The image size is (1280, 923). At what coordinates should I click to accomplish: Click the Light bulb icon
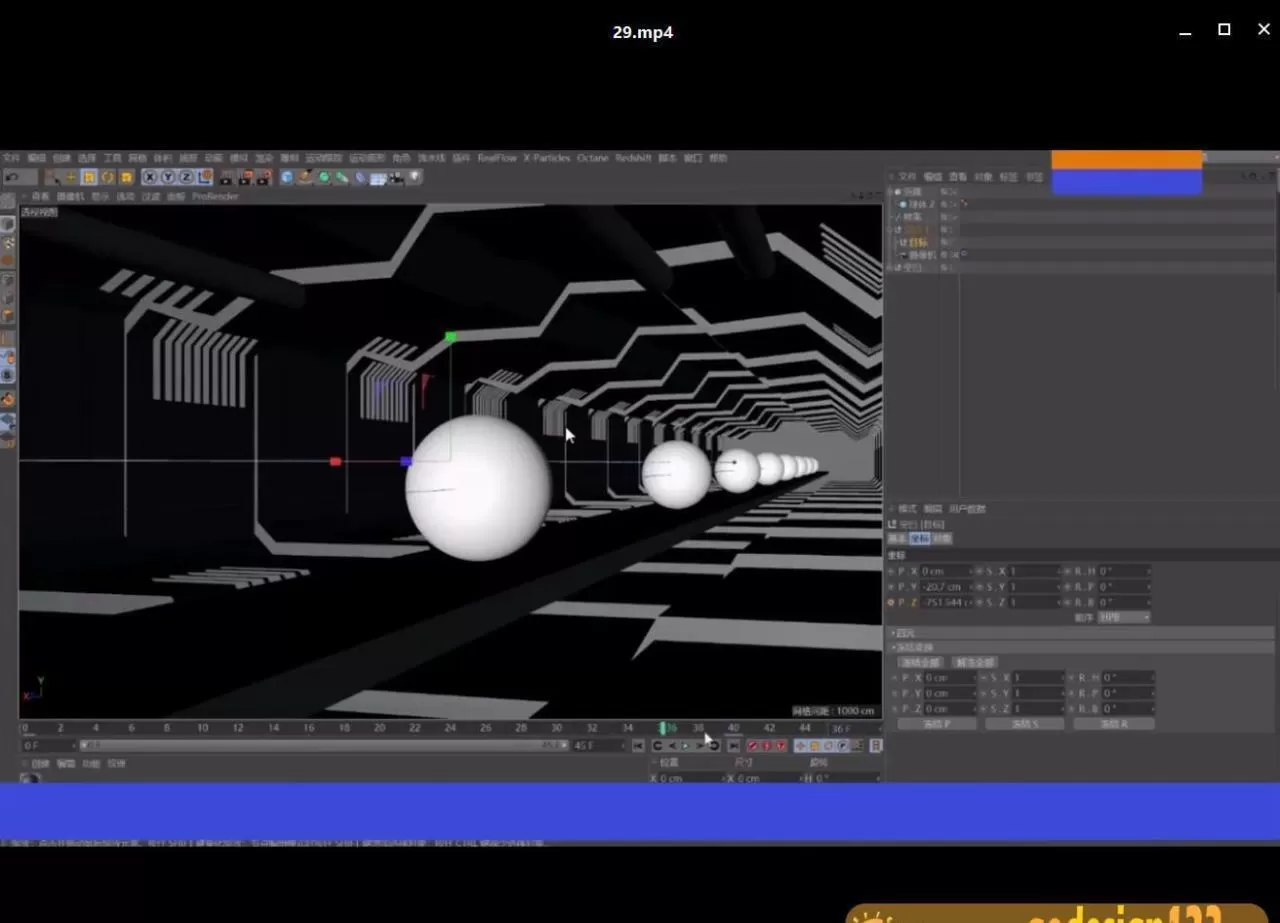pos(414,177)
